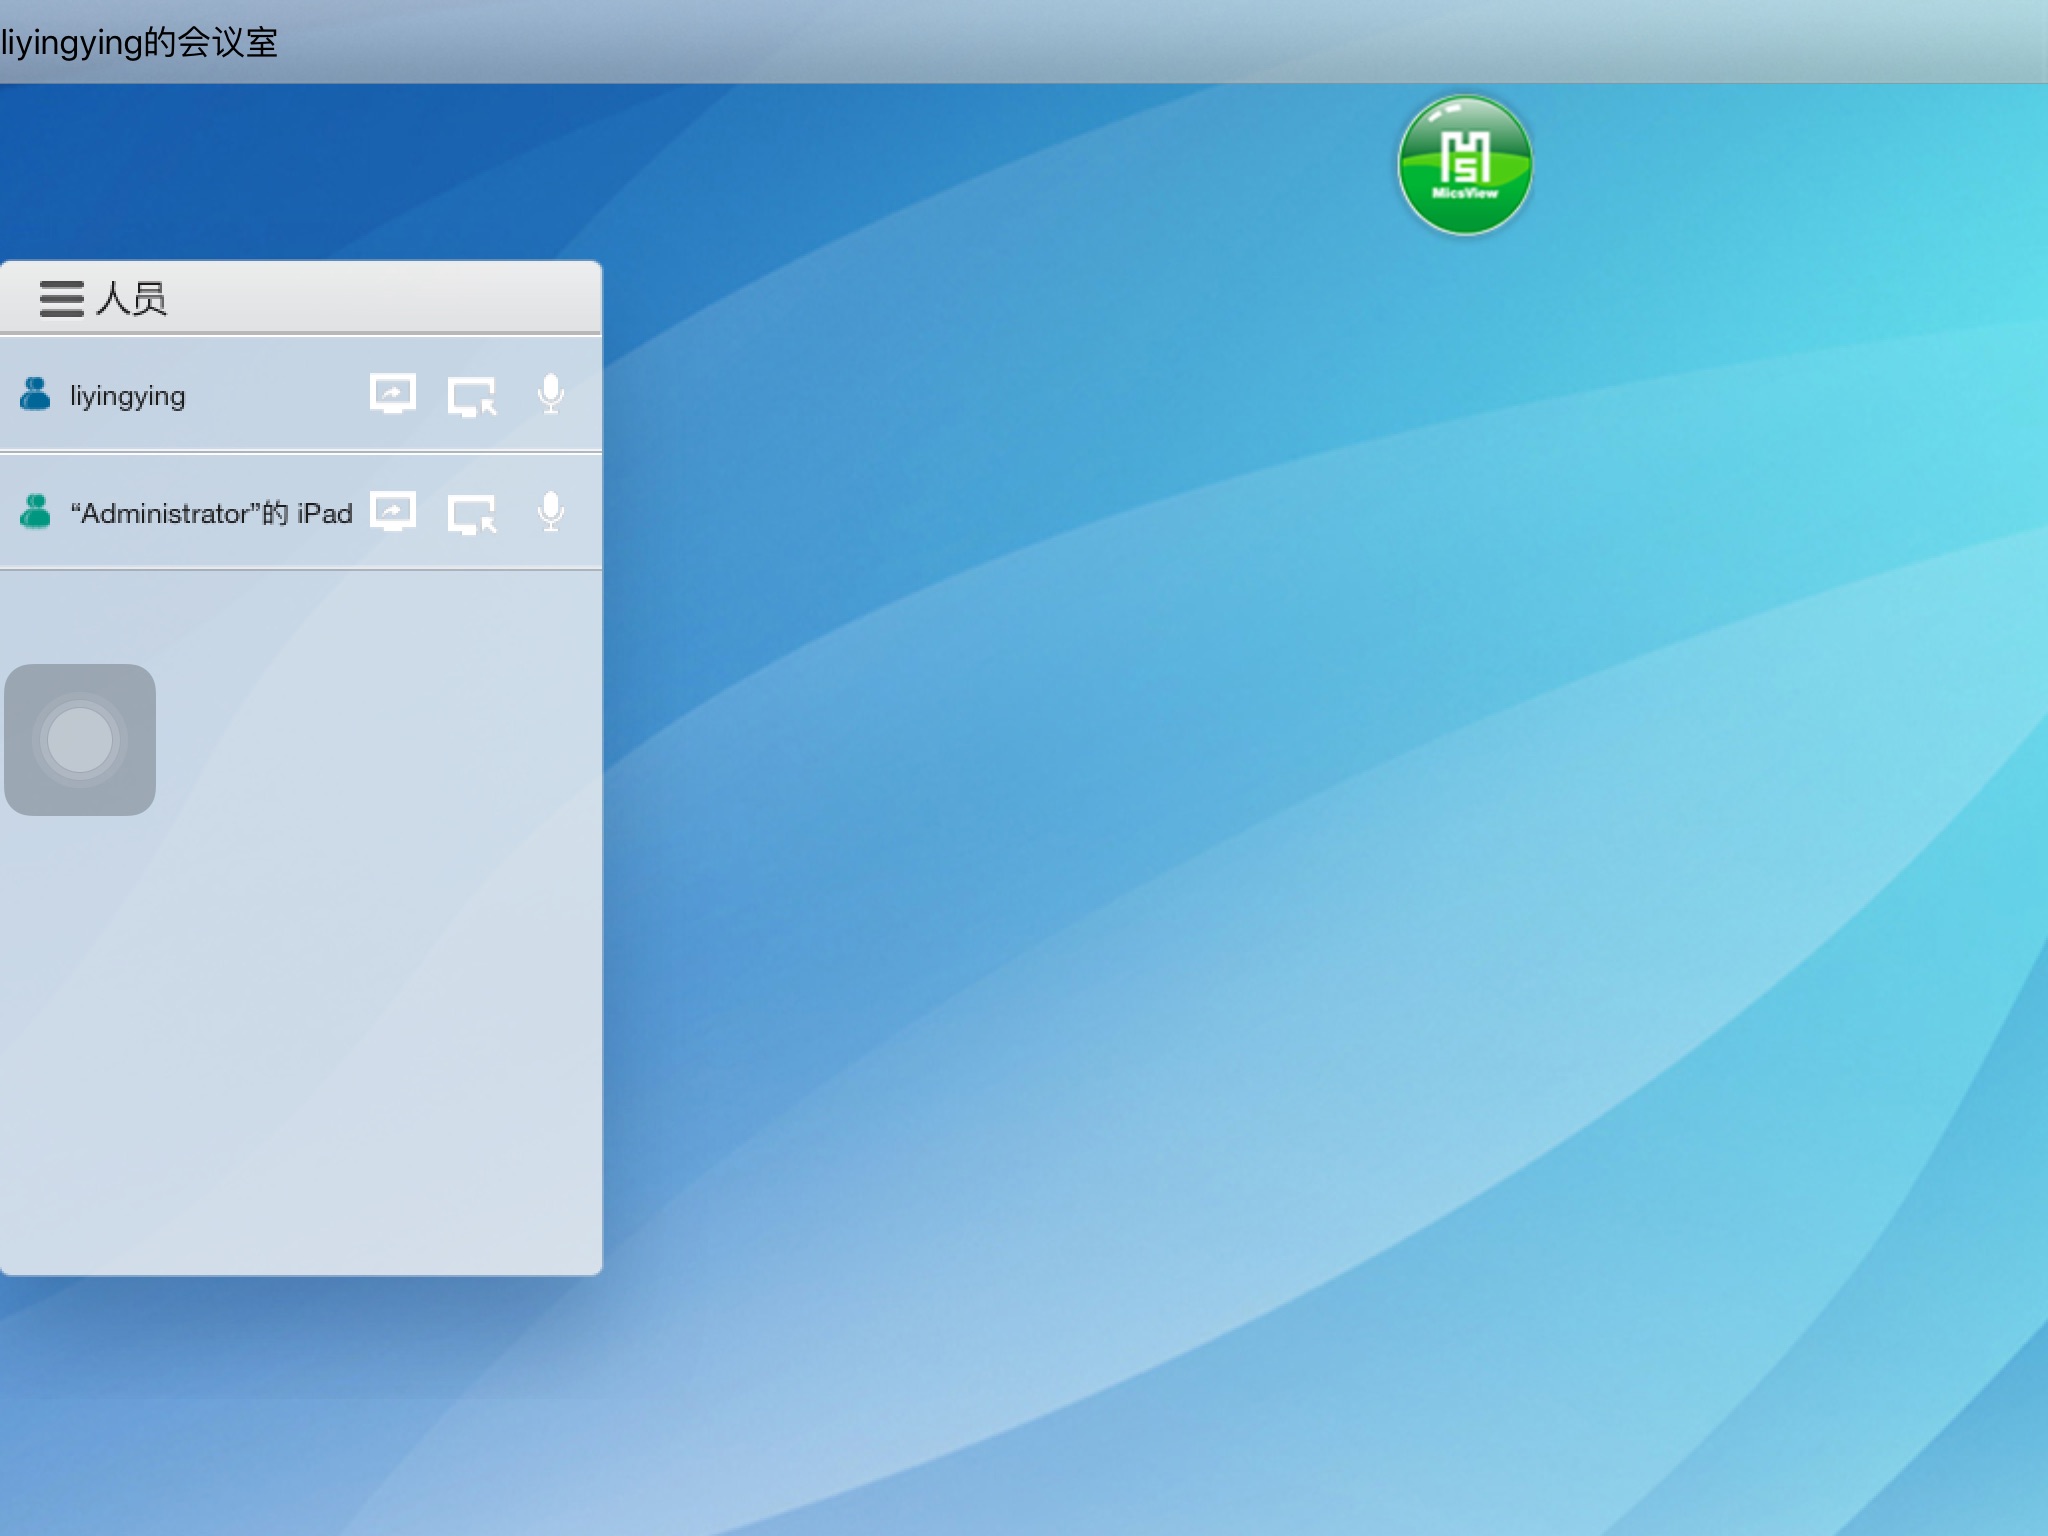Click Administrator iPad's remote control icon
The height and width of the screenshot is (1536, 2048).
click(472, 514)
